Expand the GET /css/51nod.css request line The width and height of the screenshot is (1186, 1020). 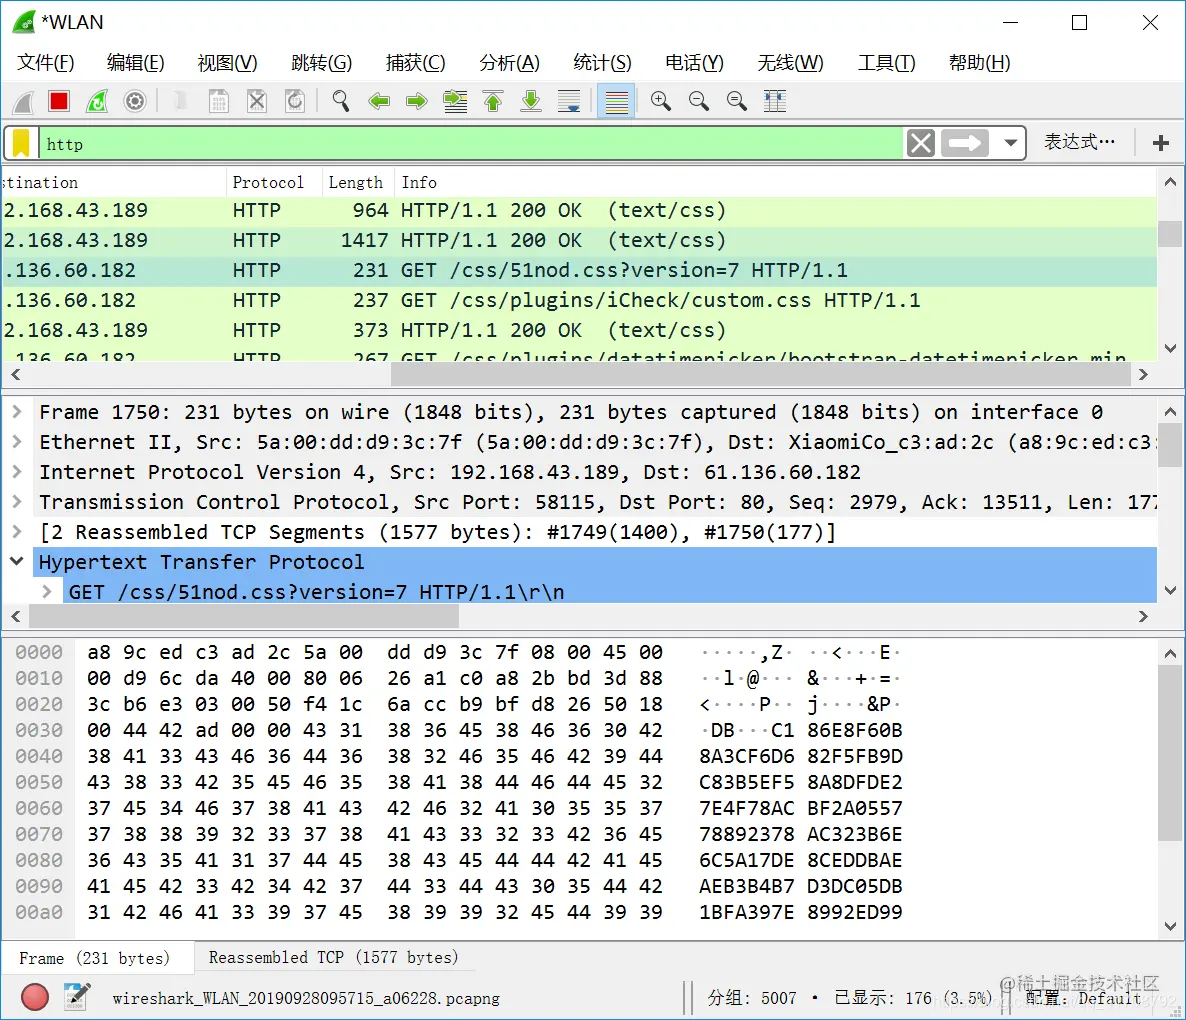47,591
